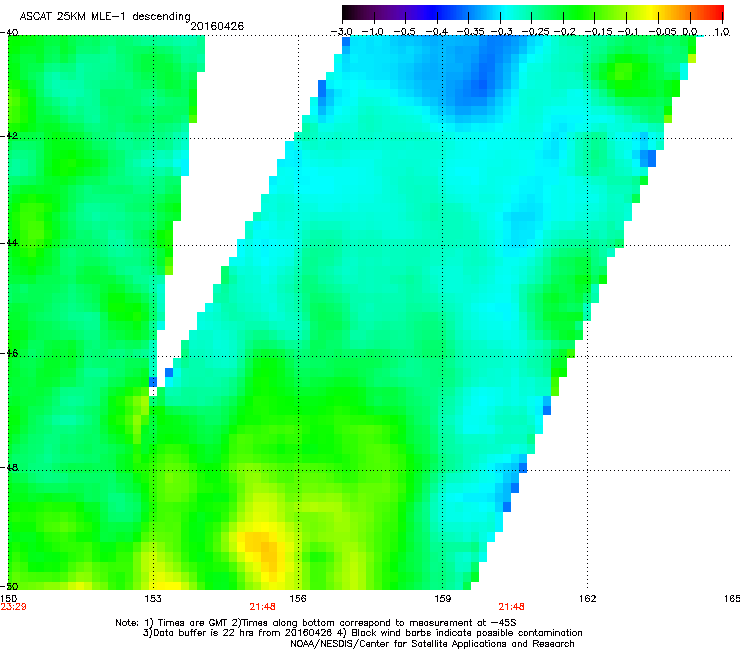Click the 'ASCAT 25KM MLE-1 descending' title
Image resolution: width=740 pixels, height=650 pixels.
pyautogui.click(x=105, y=16)
